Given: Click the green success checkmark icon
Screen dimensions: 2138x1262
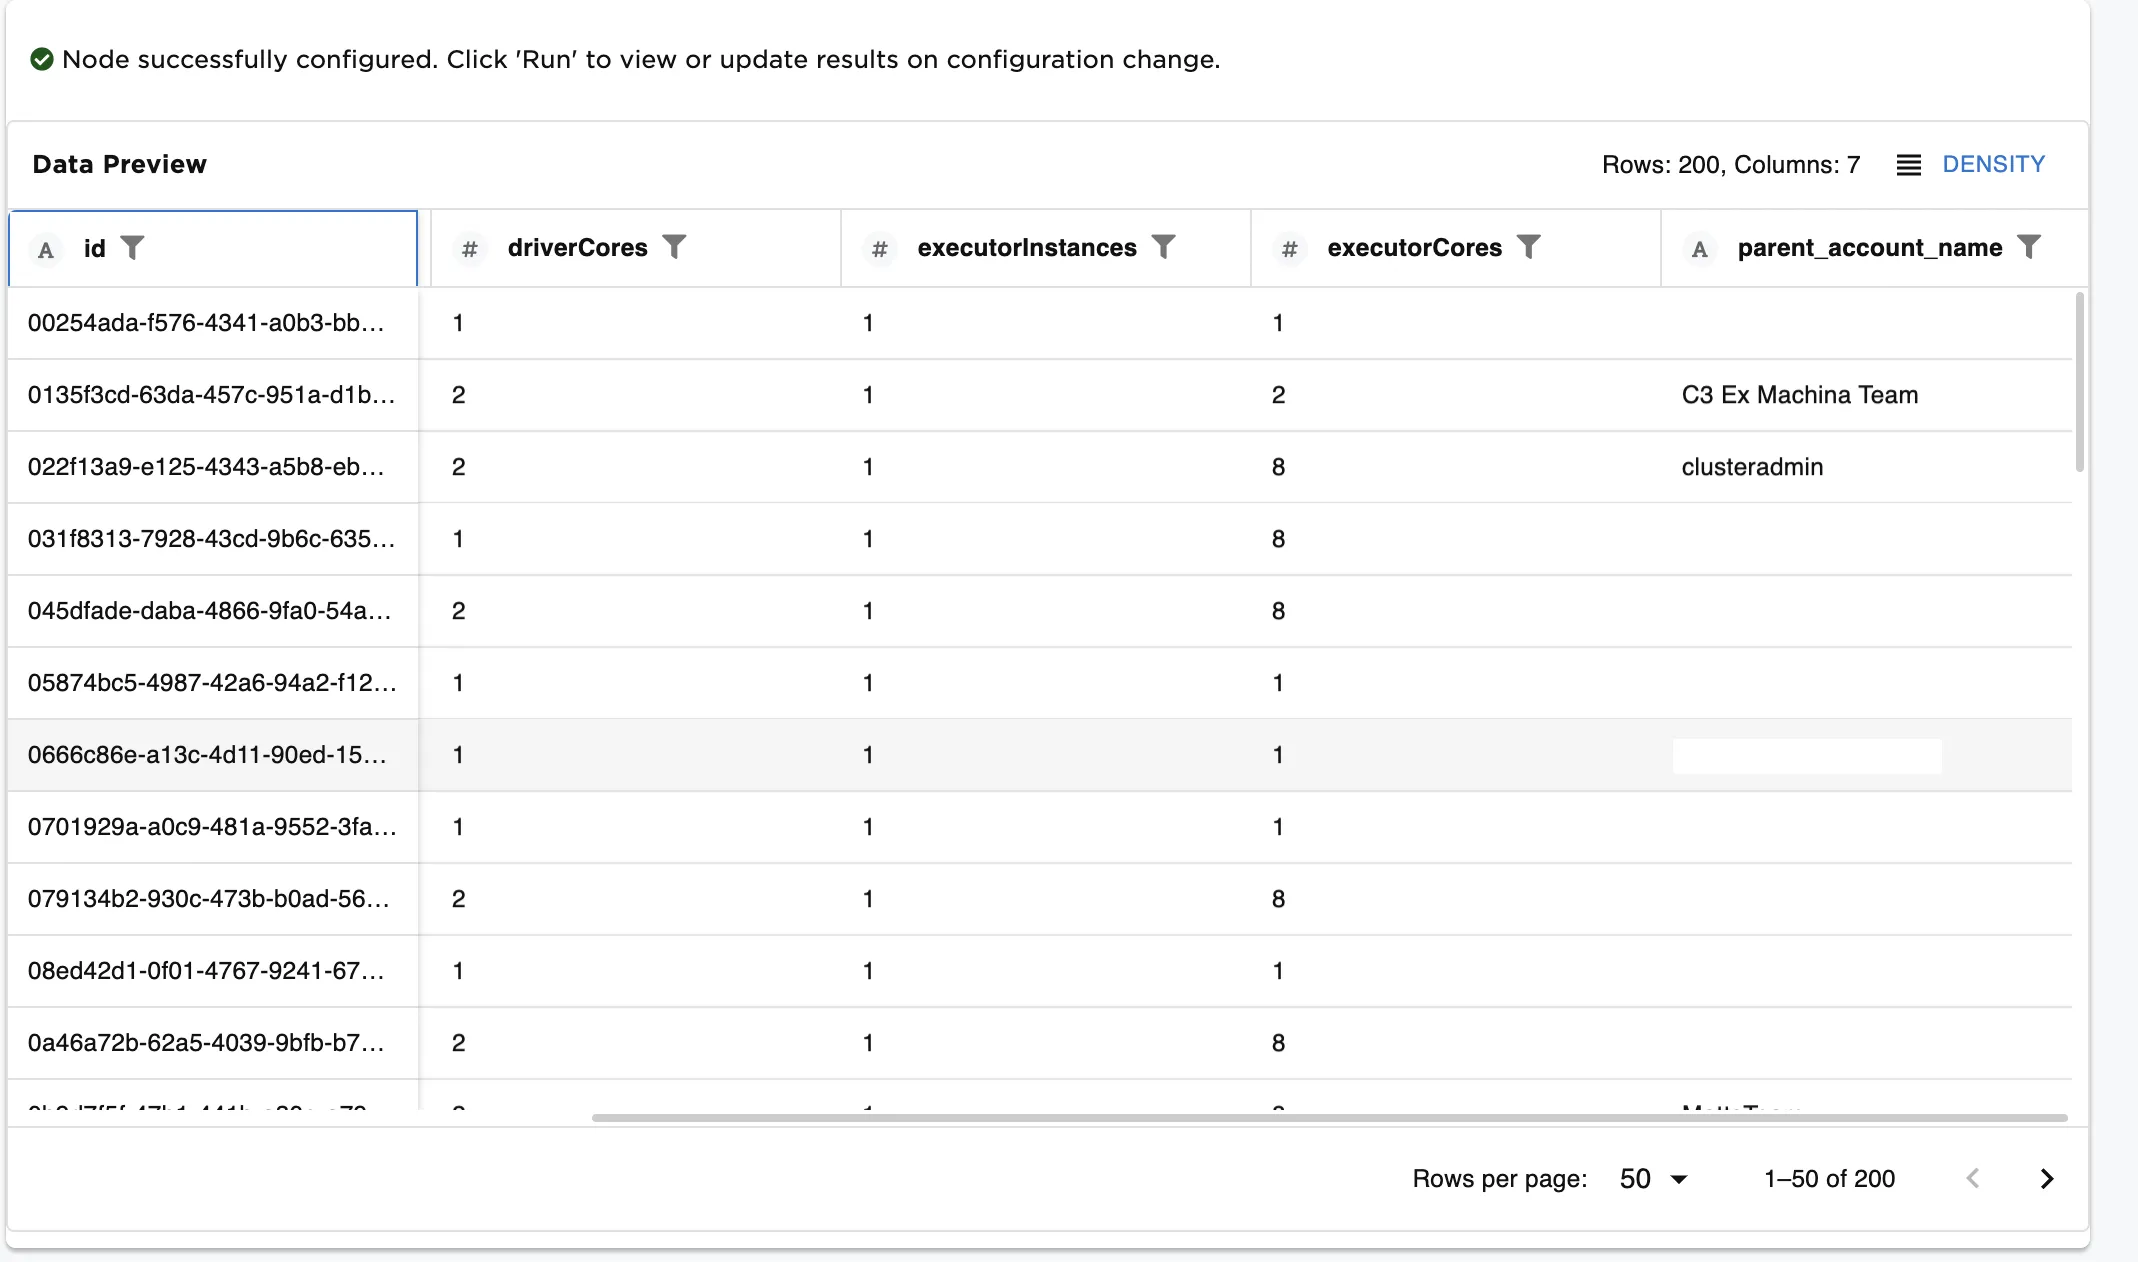Looking at the screenshot, I should click(x=42, y=60).
